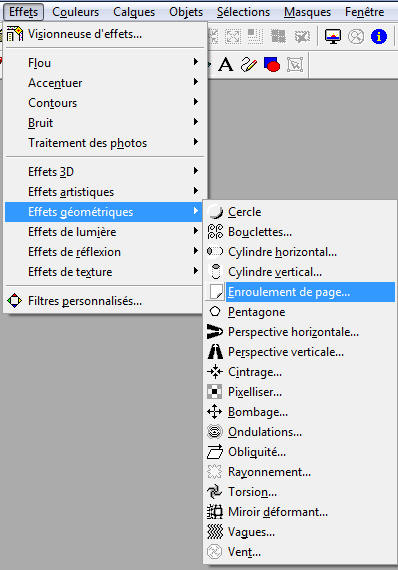398x570 pixels.
Task: Select the preset shapes tool icon
Action: click(x=272, y=65)
